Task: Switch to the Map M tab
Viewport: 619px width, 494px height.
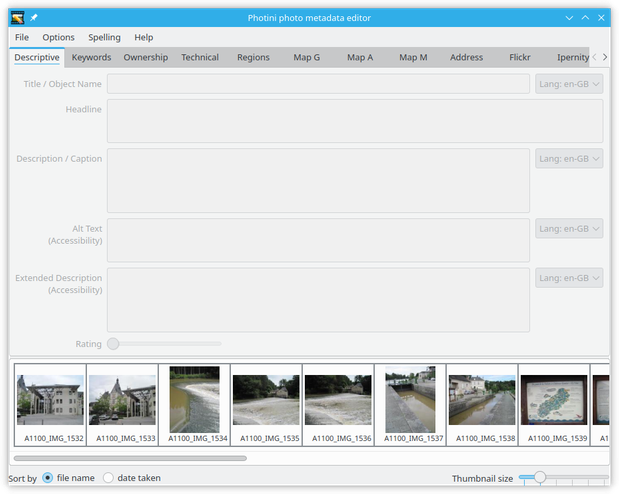Action: (x=413, y=57)
